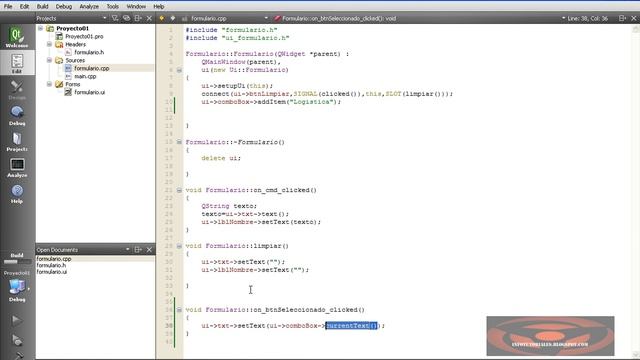Viewport: 640px width, 360px height.
Task: Click the Build Project hammer icon
Action: point(18,356)
